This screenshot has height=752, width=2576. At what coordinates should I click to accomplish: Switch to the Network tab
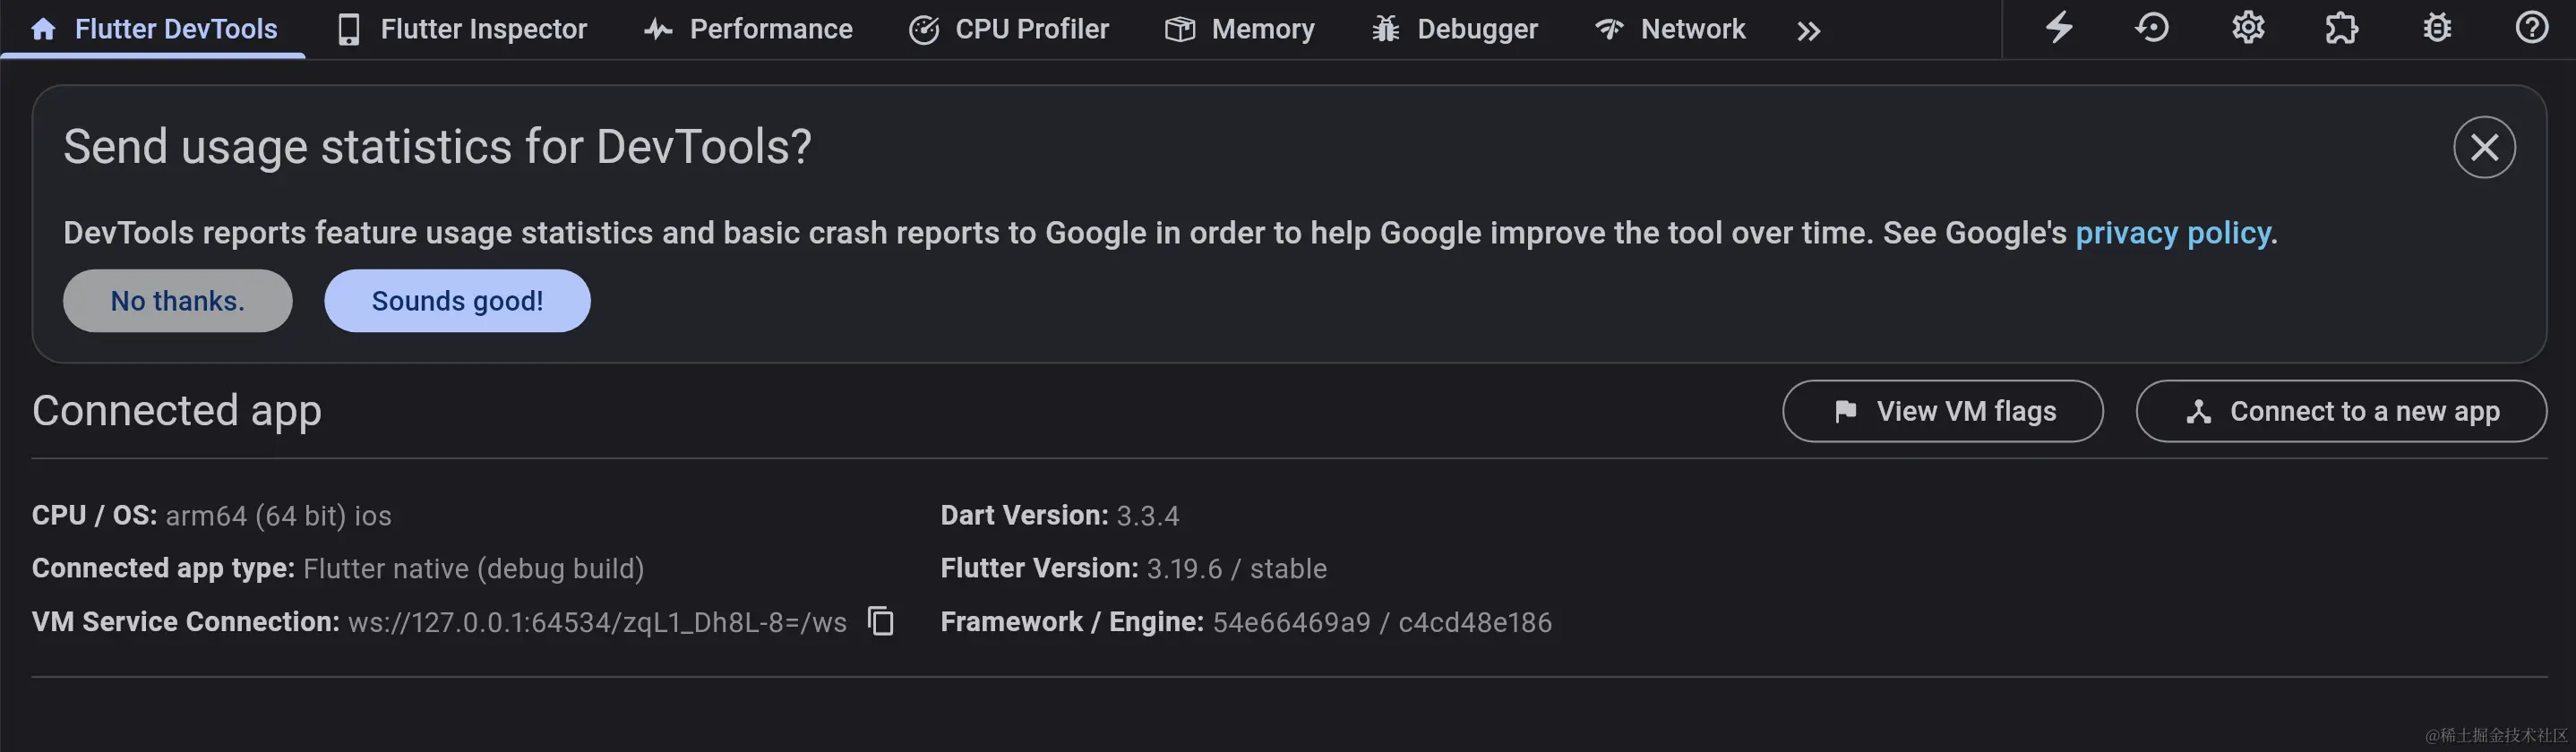(1670, 29)
